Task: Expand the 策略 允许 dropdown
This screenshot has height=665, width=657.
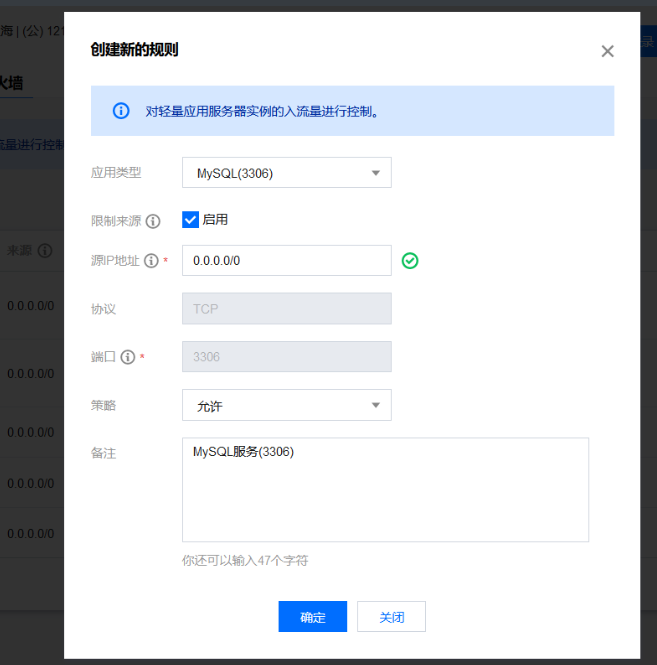Action: pyautogui.click(x=287, y=405)
